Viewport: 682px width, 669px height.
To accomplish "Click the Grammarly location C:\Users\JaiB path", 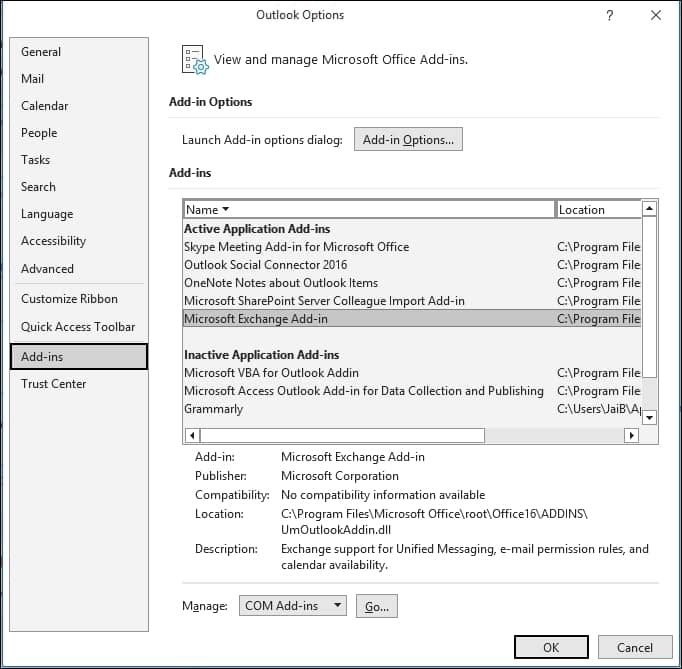I will click(x=598, y=409).
